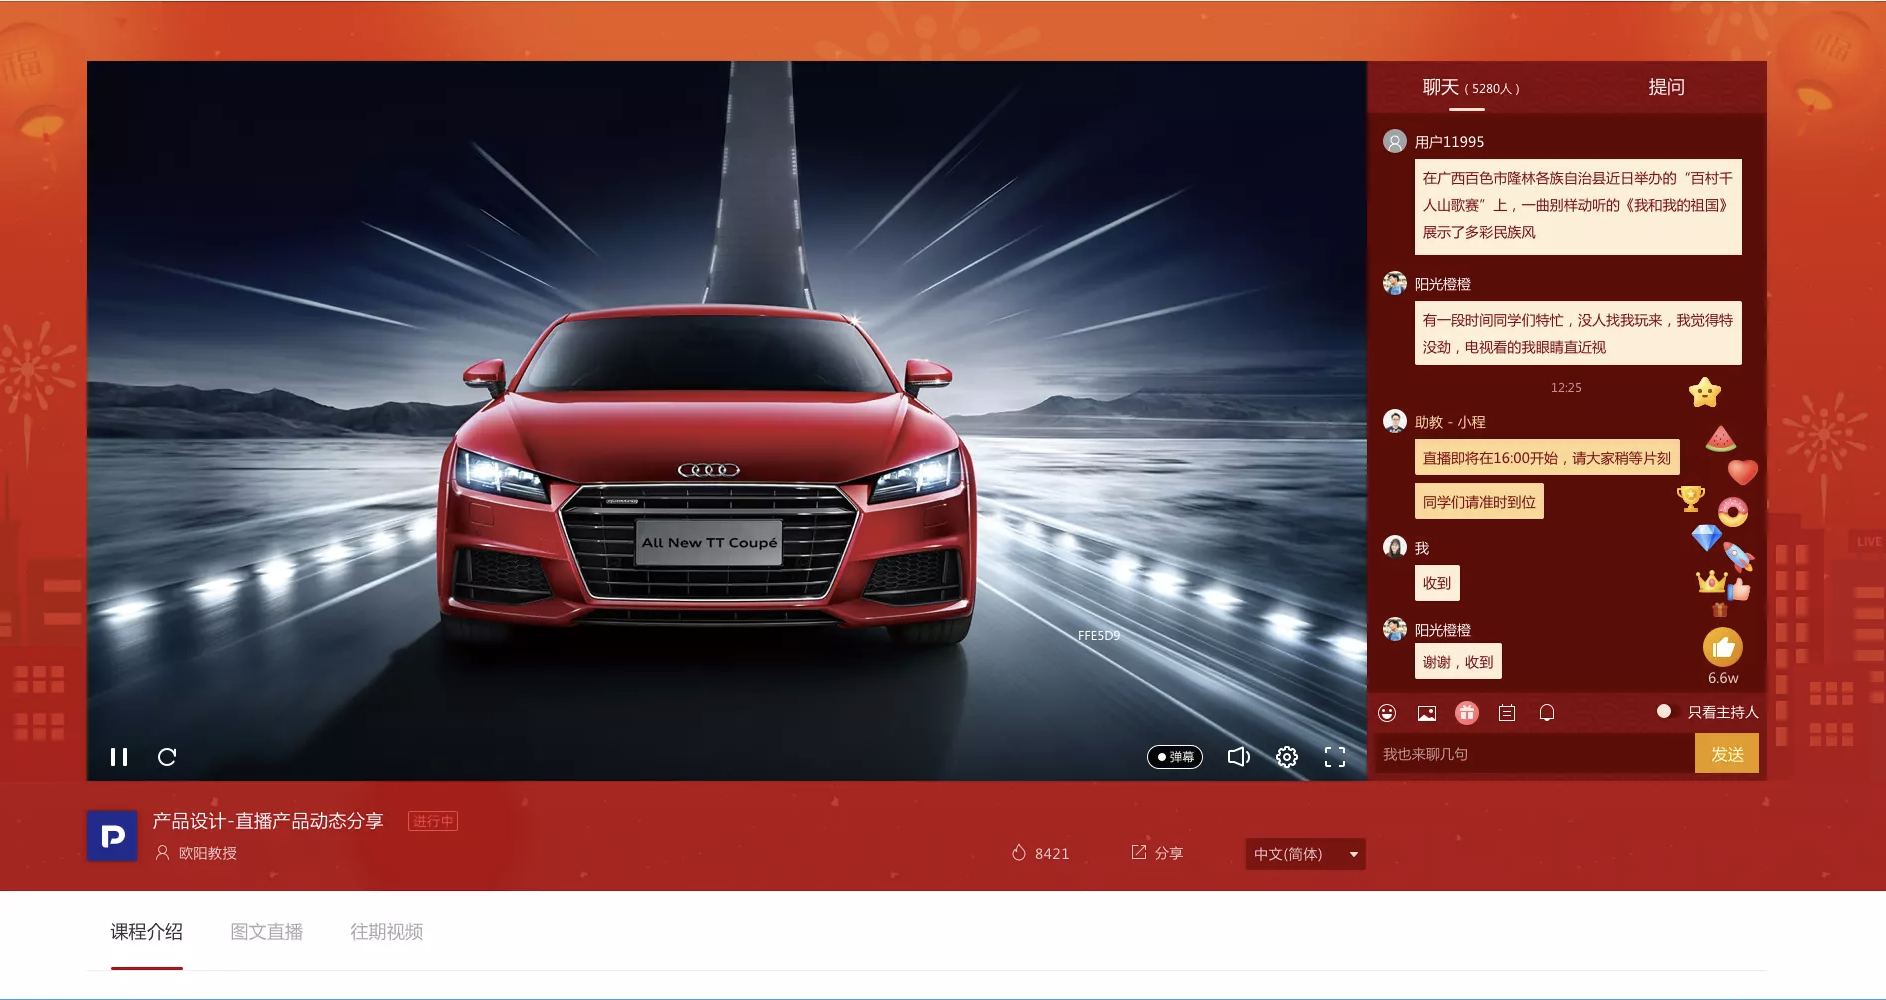1886x1000 pixels.
Task: Open the 往期视频 tab
Action: [387, 932]
